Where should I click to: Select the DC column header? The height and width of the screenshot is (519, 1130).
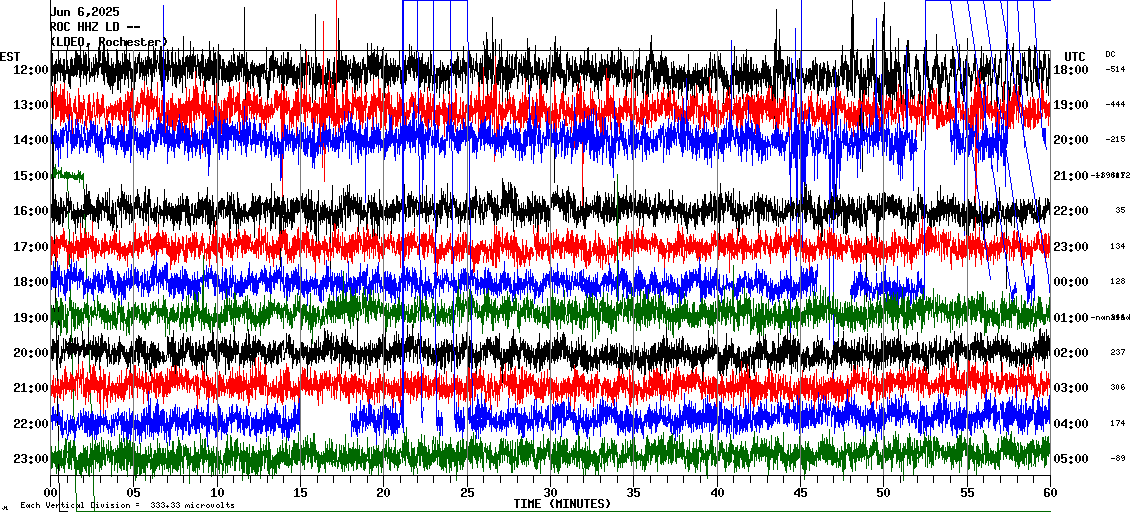coord(1110,54)
